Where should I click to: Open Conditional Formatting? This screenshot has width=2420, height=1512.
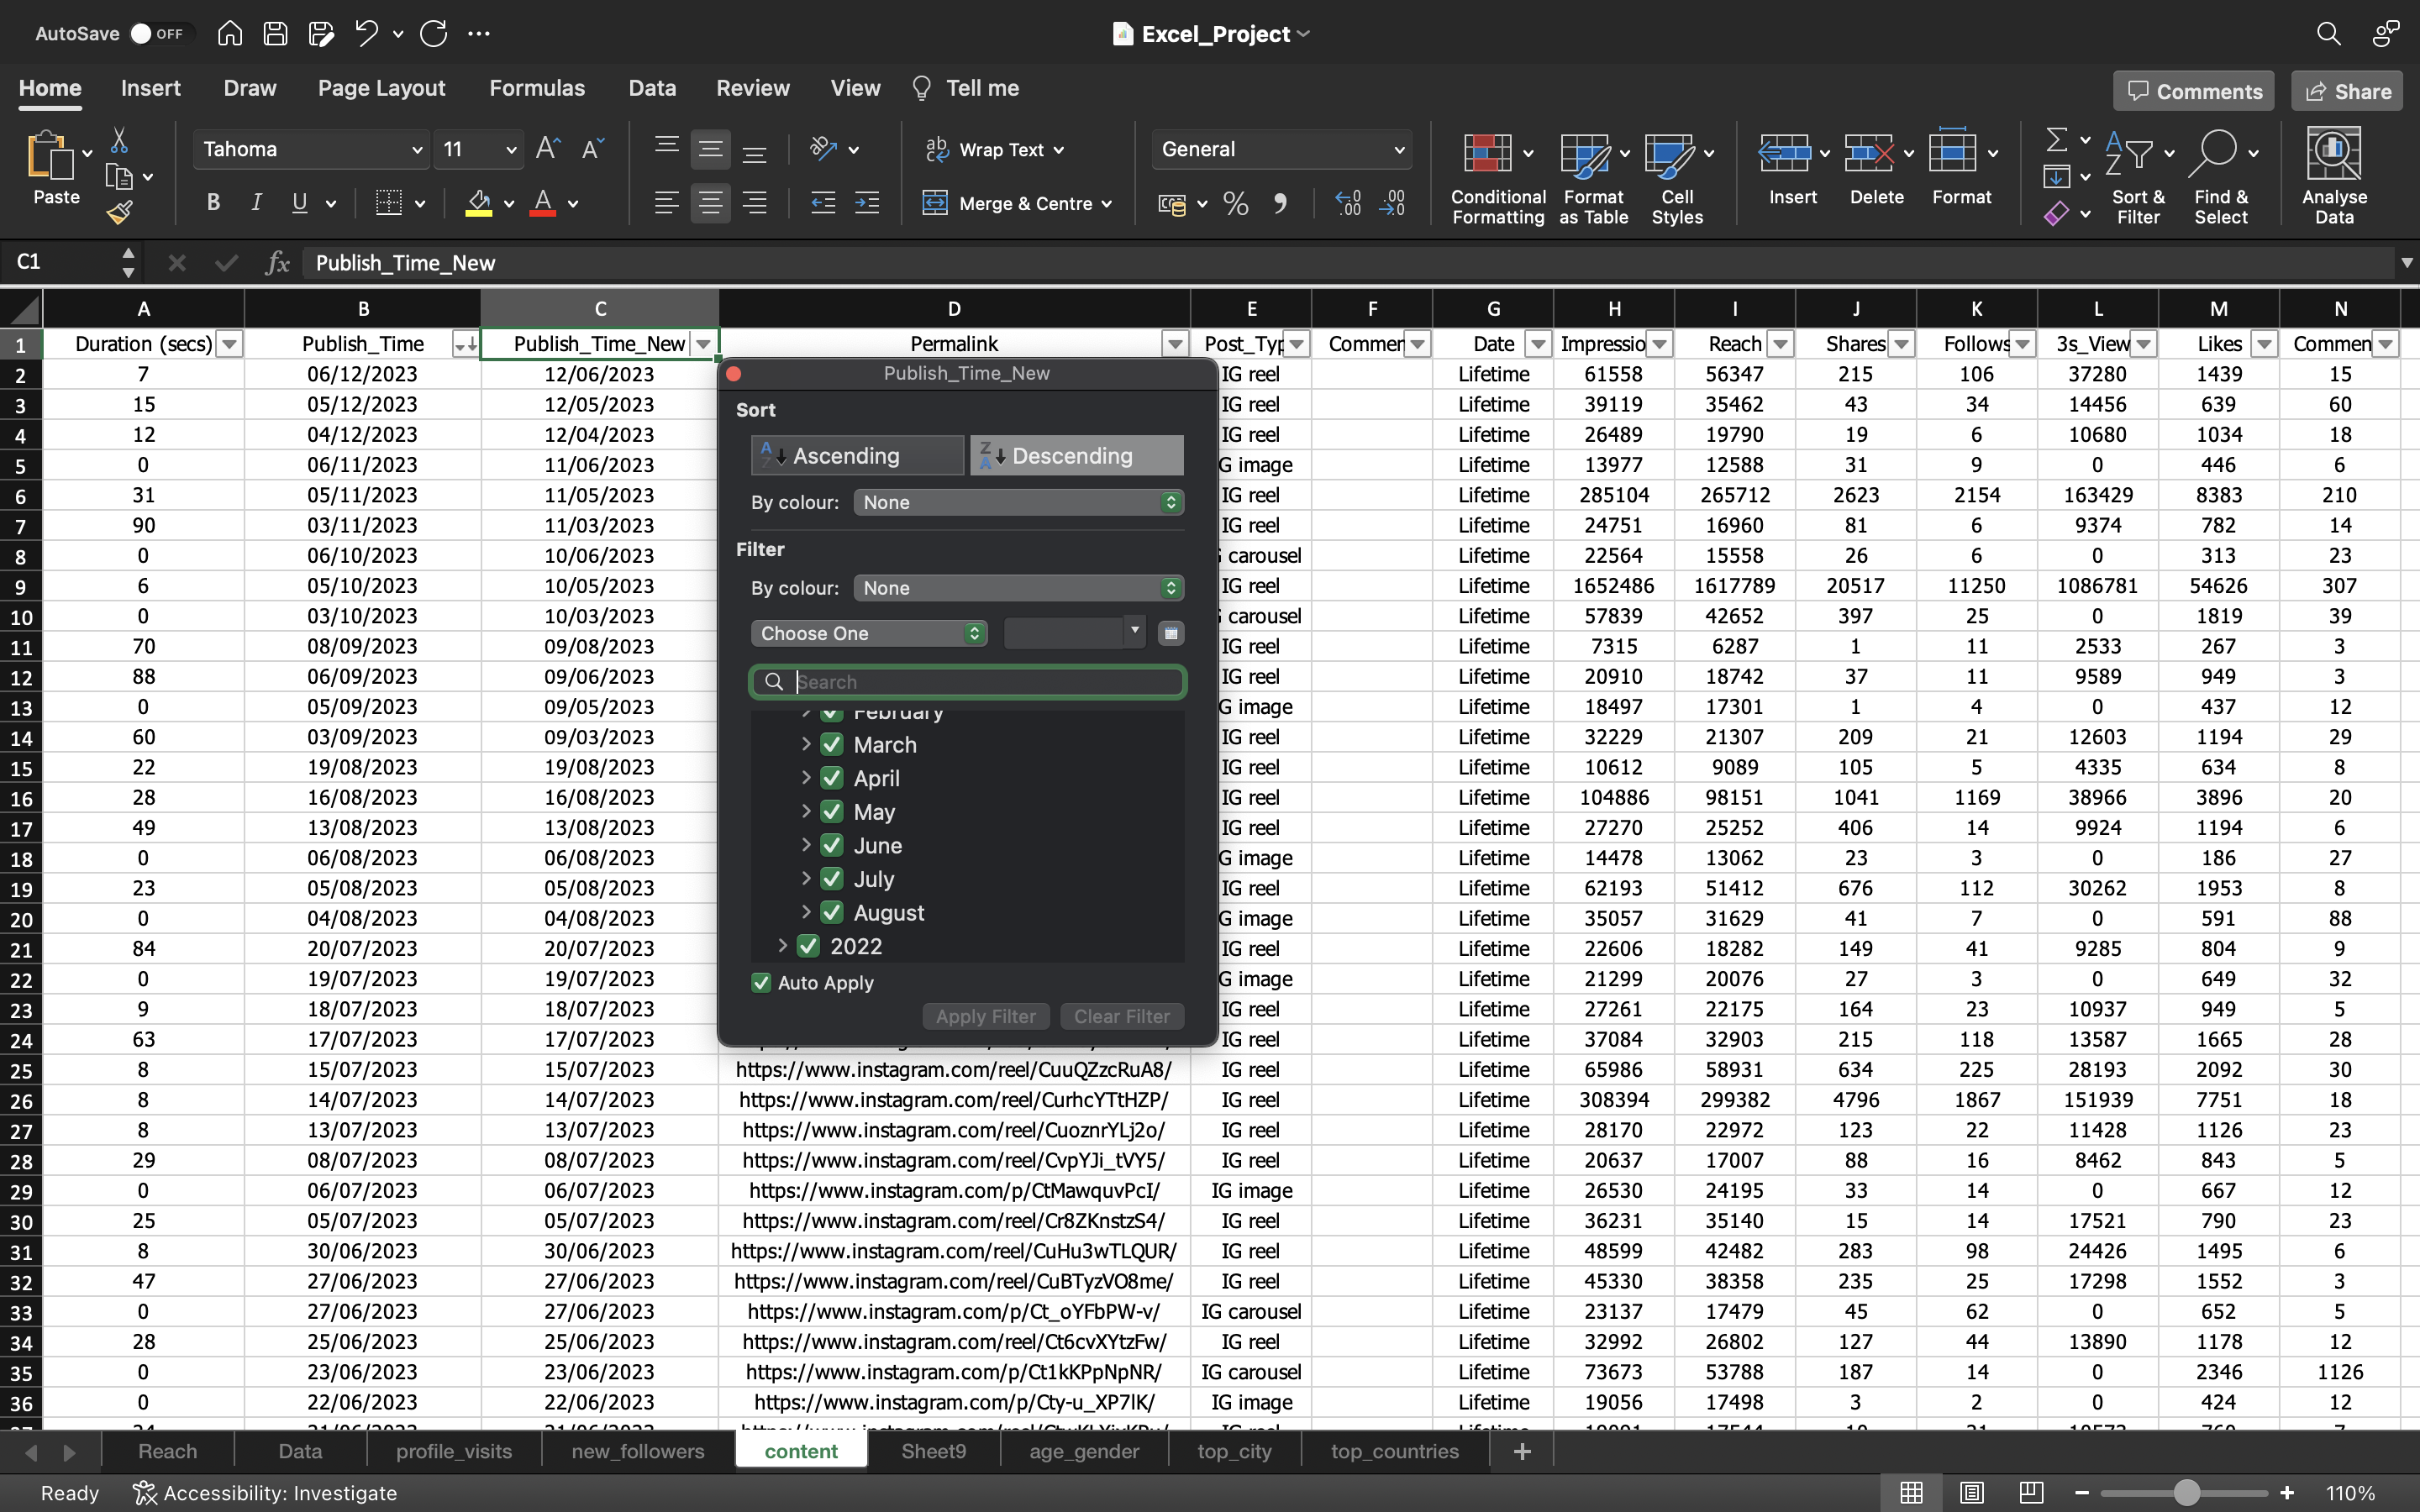click(1497, 178)
